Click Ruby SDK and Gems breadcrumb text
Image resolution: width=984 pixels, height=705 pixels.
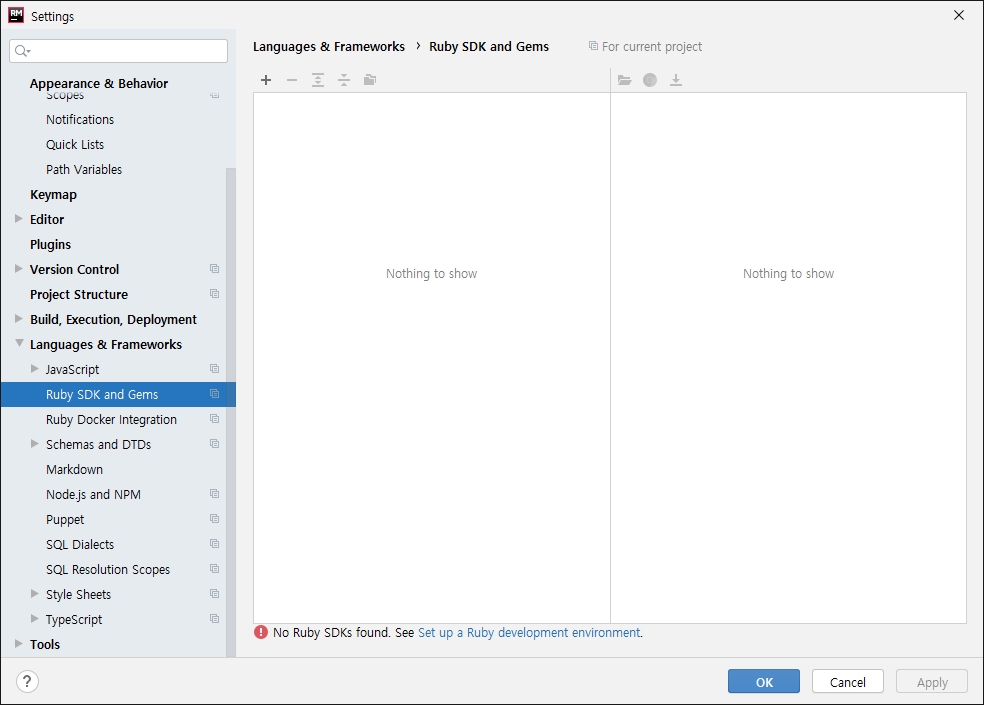click(489, 46)
